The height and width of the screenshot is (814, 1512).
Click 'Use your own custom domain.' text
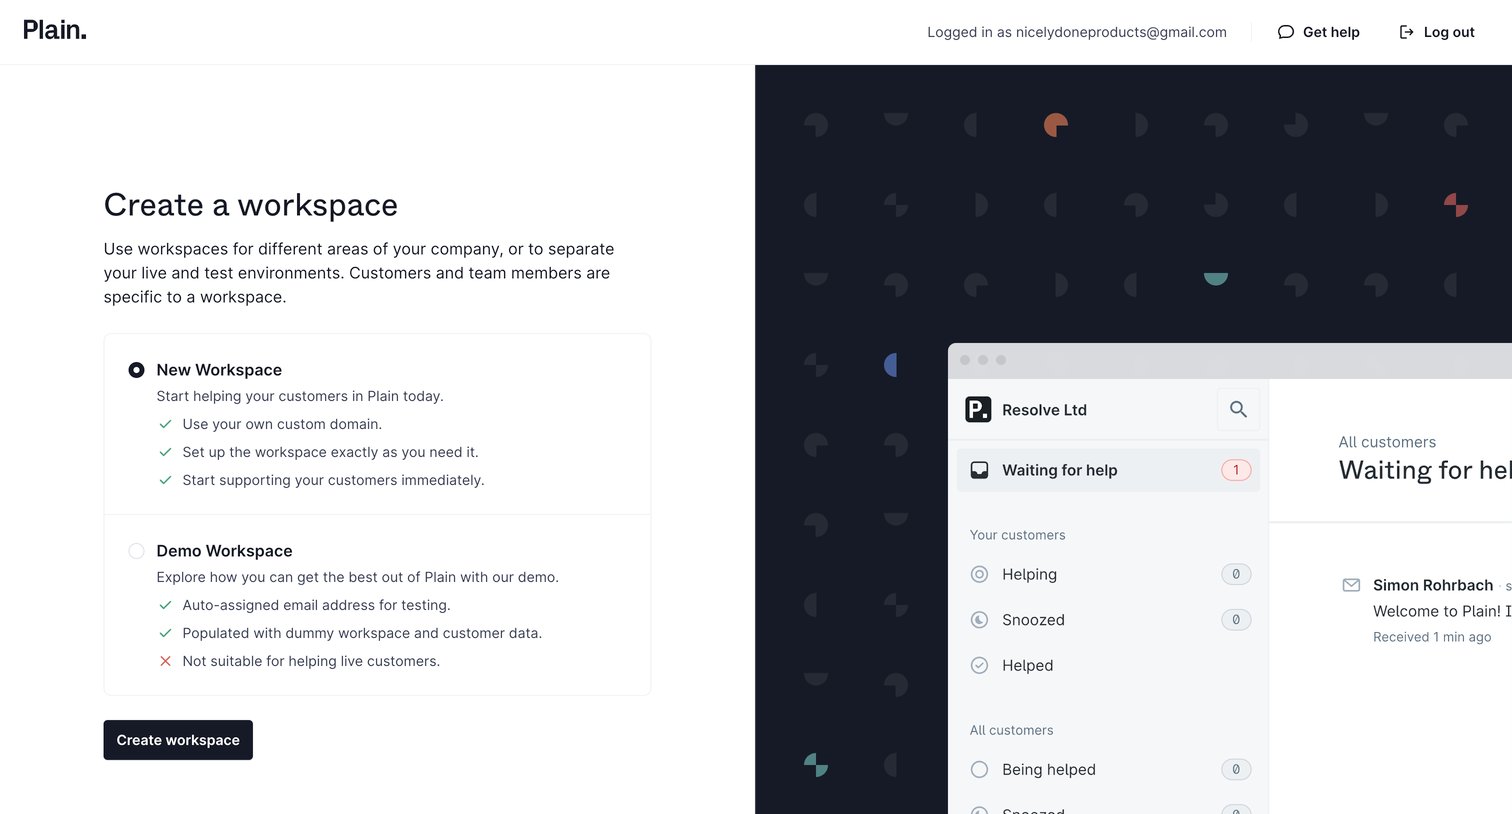282,424
